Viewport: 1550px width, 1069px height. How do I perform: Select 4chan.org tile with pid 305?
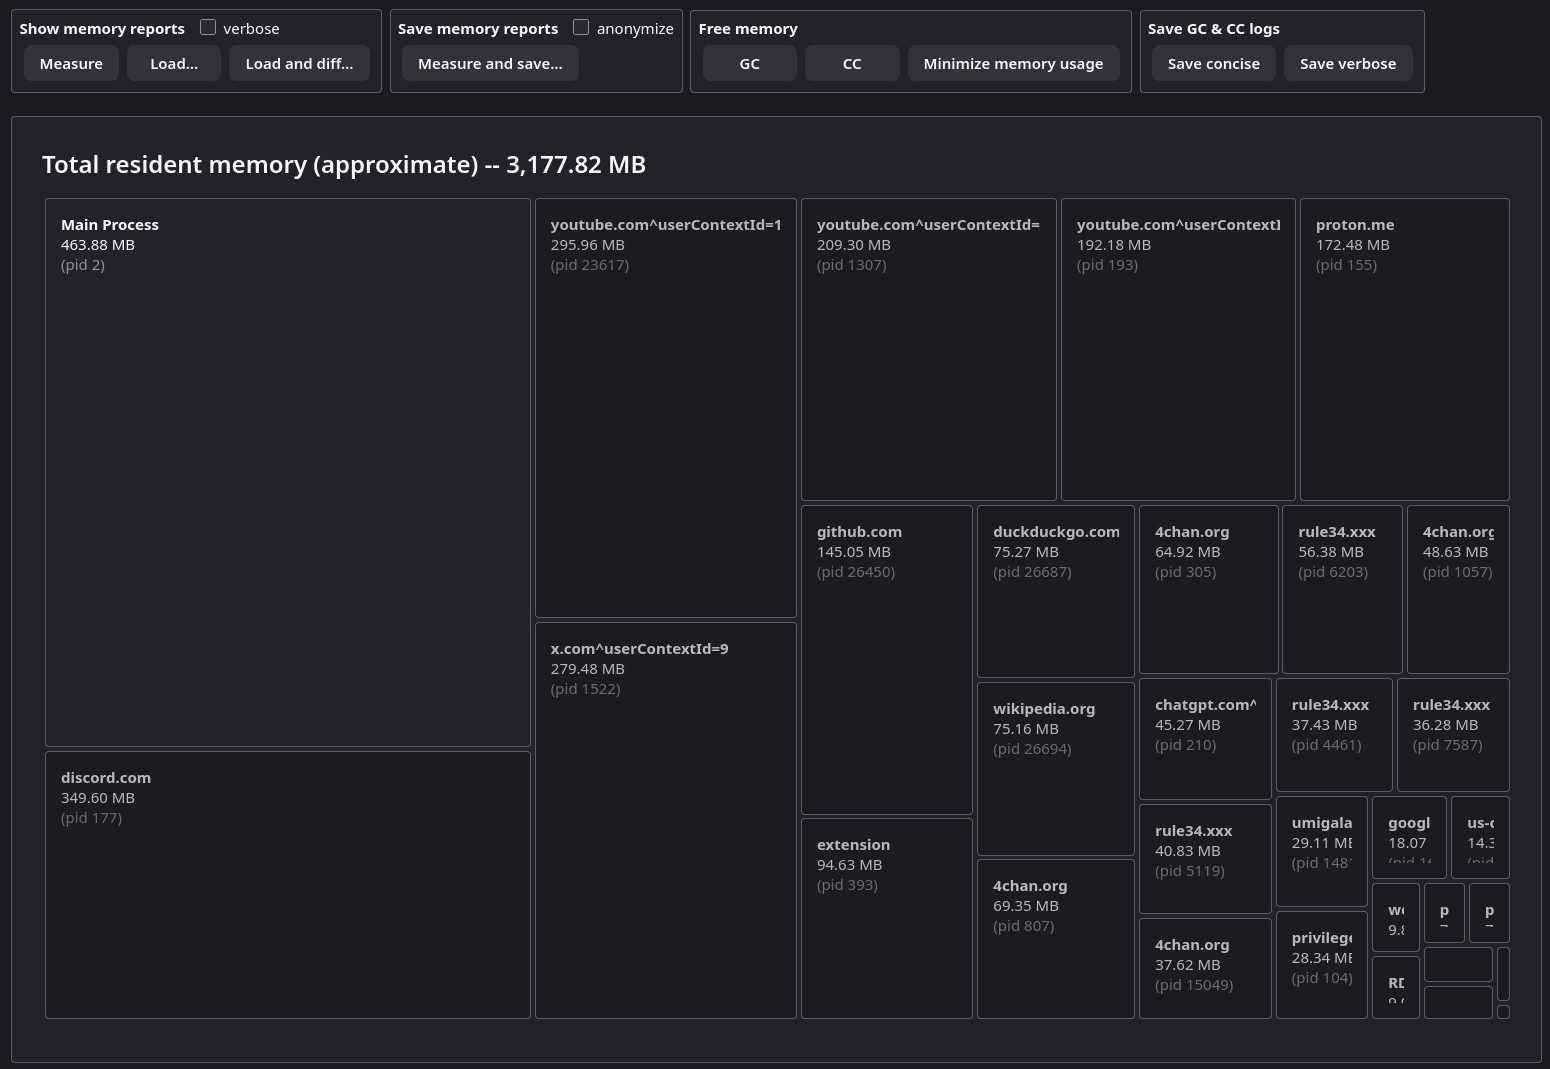pos(1209,589)
